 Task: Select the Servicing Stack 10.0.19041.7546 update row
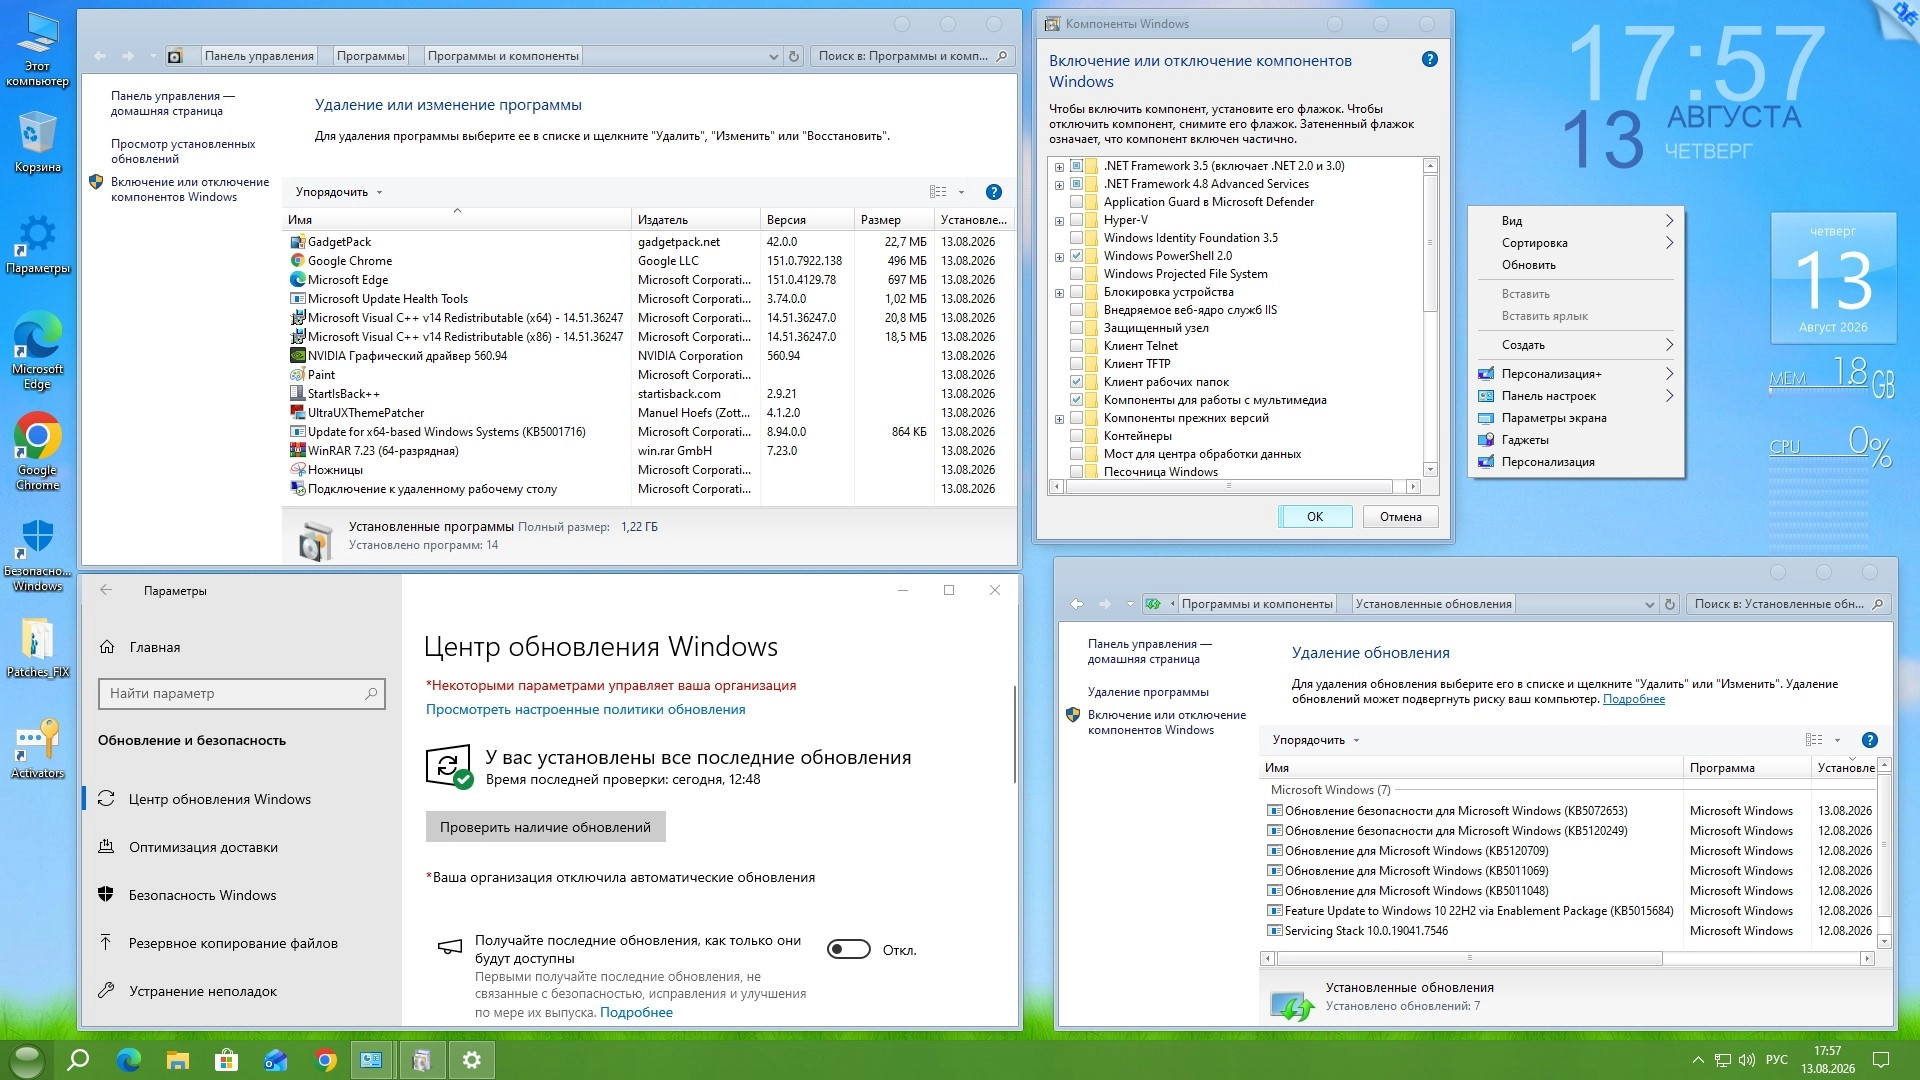pos(1569,931)
